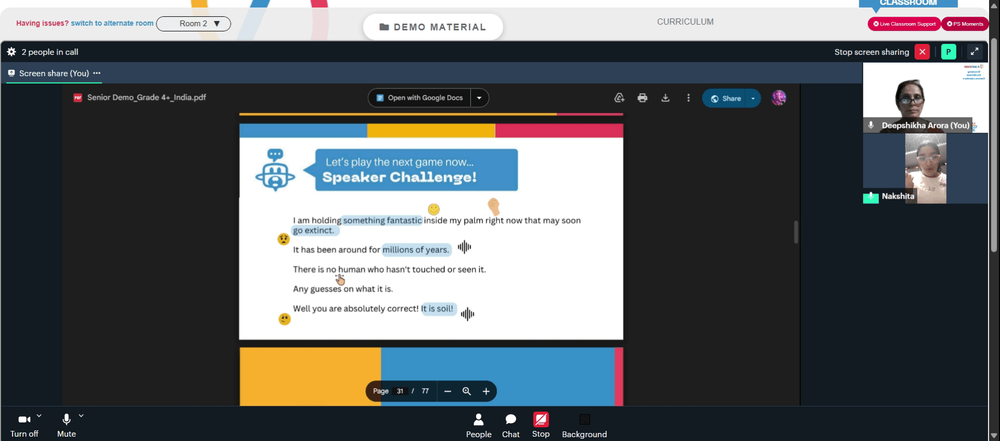Viewport: 1000px width, 441px height.
Task: Select Nakshita video thumbnail
Action: pos(925,168)
